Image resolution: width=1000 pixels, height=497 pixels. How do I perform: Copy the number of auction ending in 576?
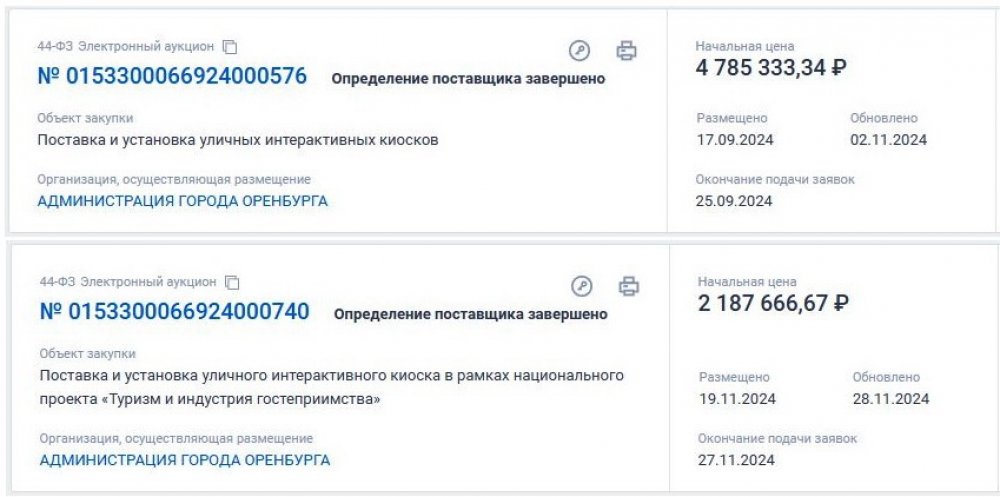point(229,47)
